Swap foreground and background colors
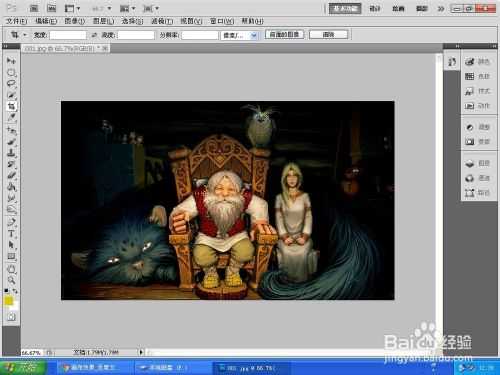Viewport: 500px width, 375px height. (x=15, y=291)
